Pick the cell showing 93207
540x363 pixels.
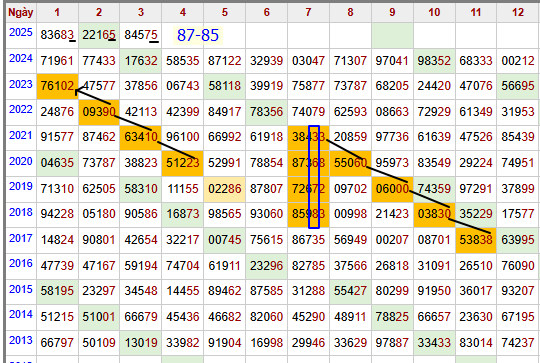(518, 291)
